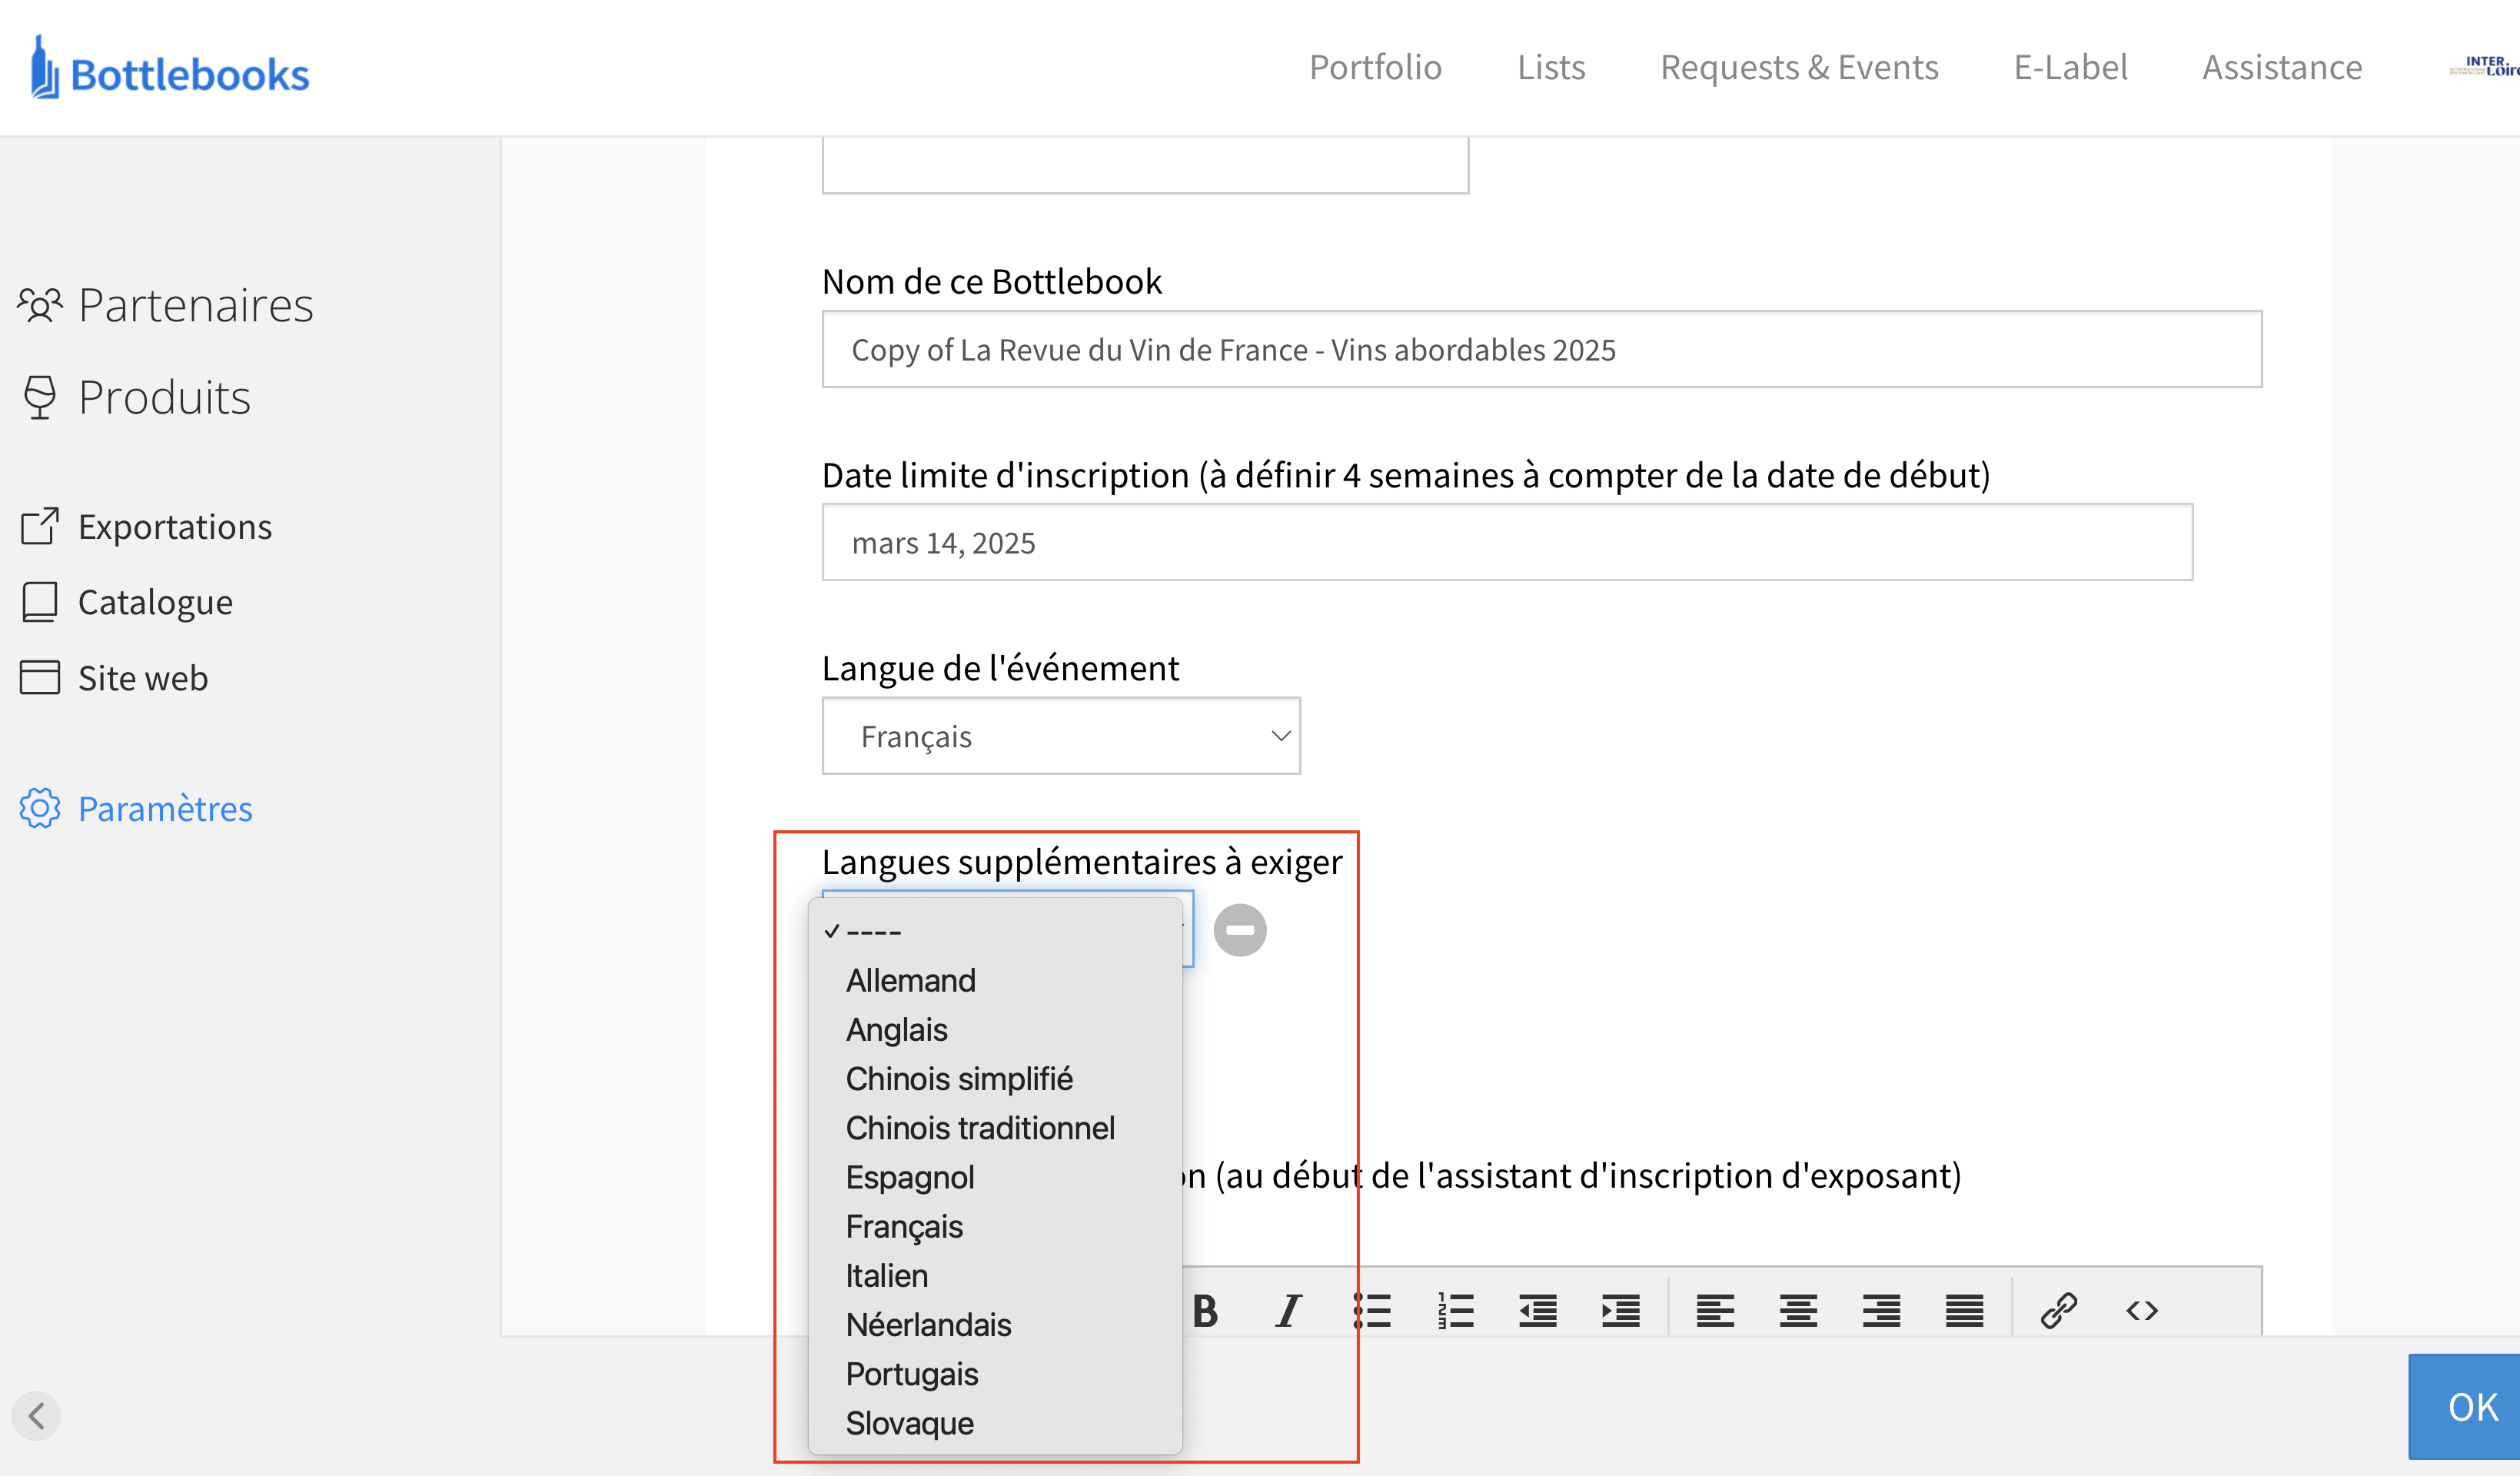Insert numbered list in editor
Screen dimensions: 2520x1476
(1456, 1310)
